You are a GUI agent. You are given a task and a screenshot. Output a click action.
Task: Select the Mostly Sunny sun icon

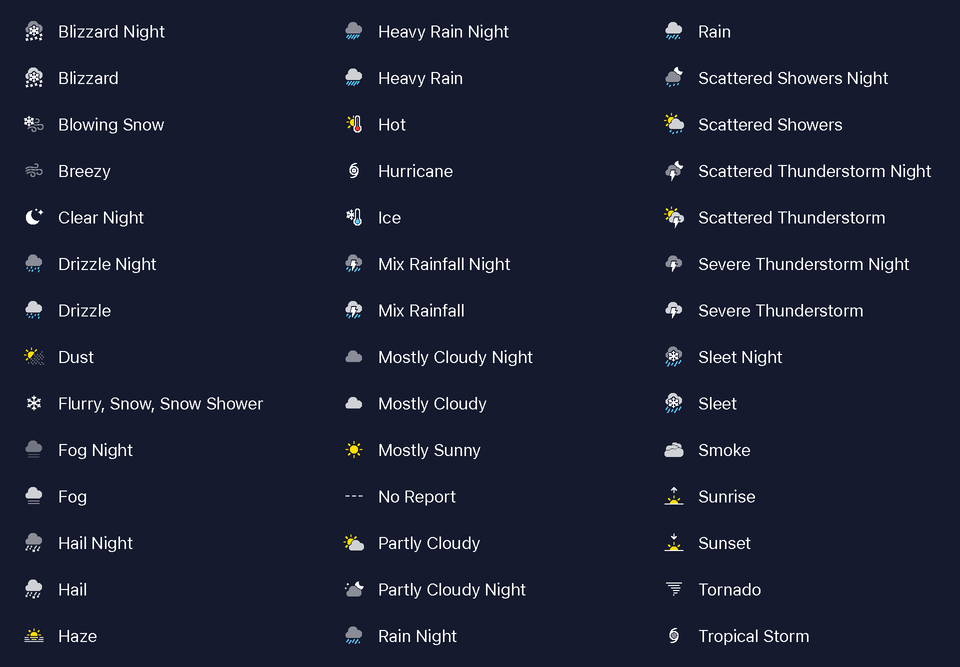354,450
